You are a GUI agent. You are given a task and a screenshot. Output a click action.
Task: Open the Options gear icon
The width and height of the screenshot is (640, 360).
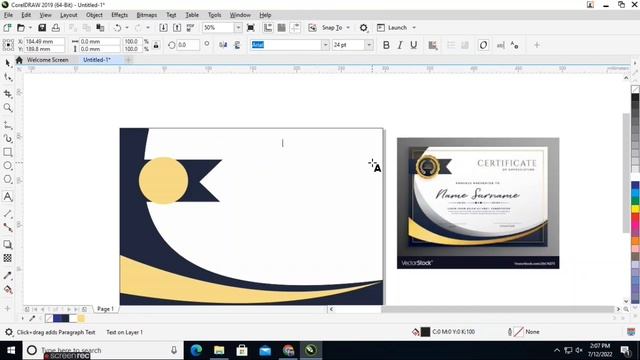coord(363,28)
